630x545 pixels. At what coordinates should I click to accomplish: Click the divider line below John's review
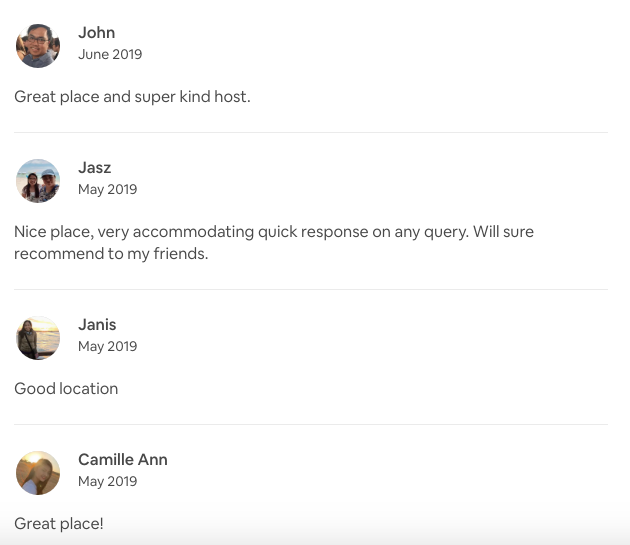(310, 132)
